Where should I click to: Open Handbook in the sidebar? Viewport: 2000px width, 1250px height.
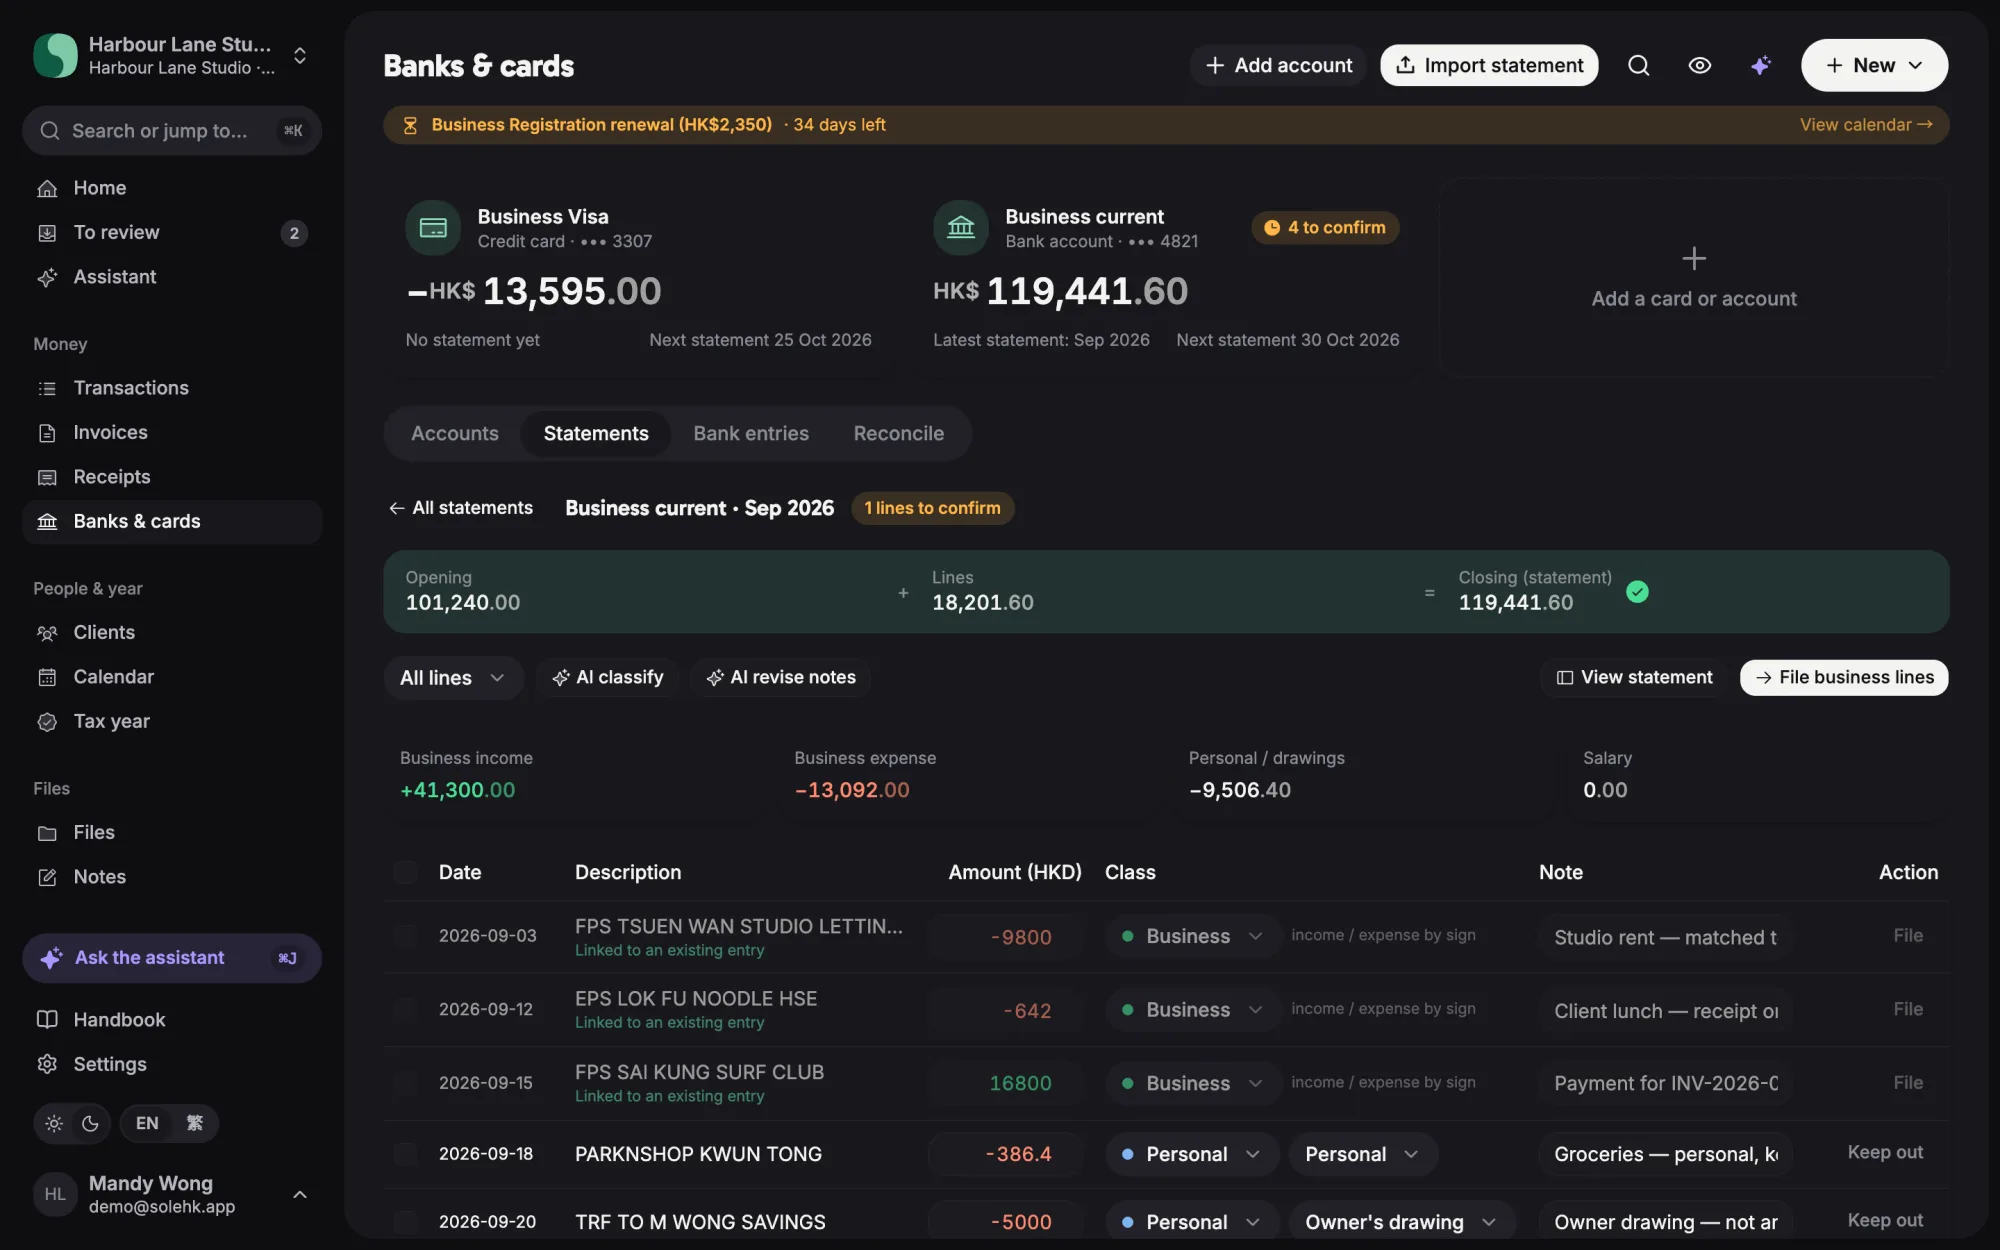pyautogui.click(x=172, y=1020)
